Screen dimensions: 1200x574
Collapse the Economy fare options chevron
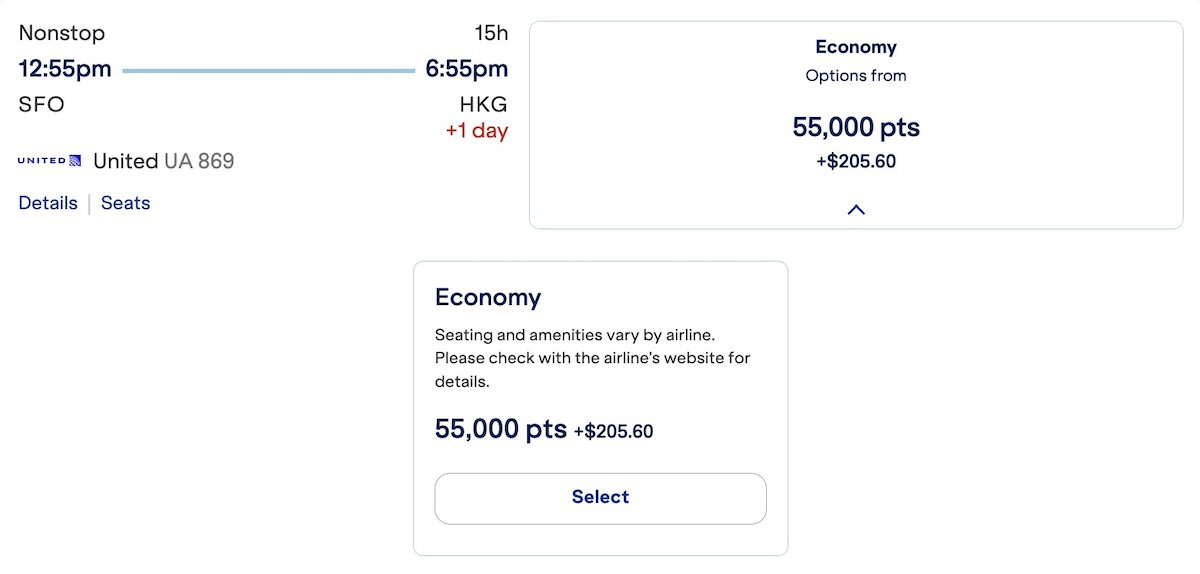click(856, 210)
